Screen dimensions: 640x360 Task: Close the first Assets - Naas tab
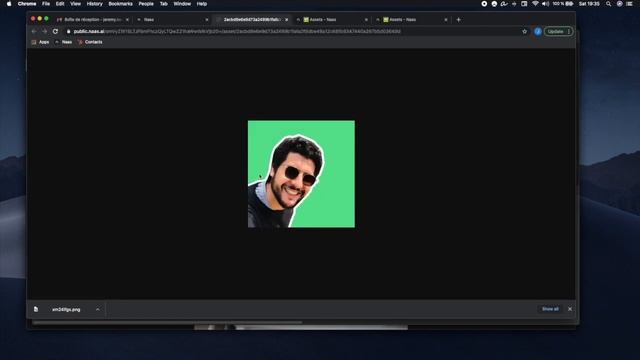pyautogui.click(x=366, y=20)
